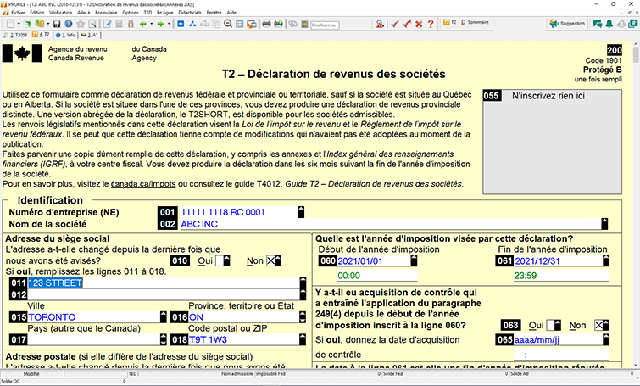640x386 pixels.
Task: Click the padlock icon in toolbar
Action: [131, 24]
